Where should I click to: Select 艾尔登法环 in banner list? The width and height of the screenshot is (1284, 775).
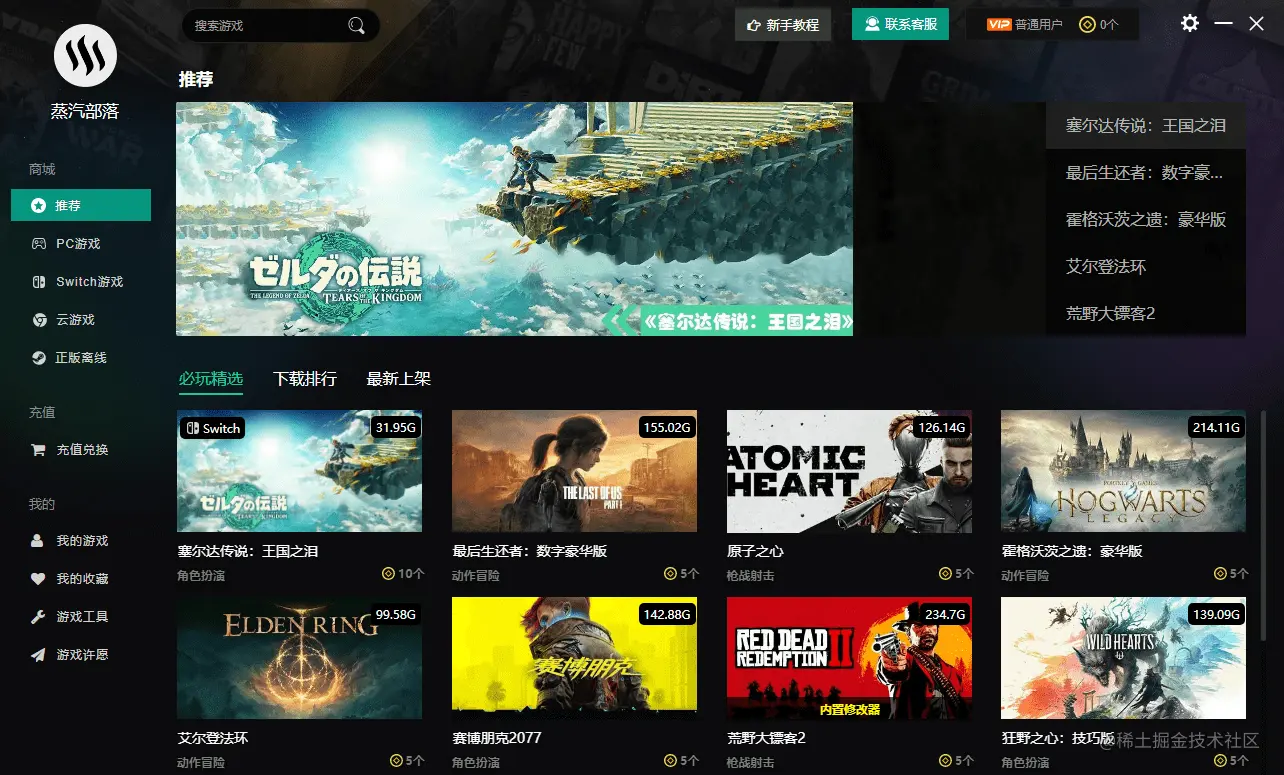click(1146, 267)
